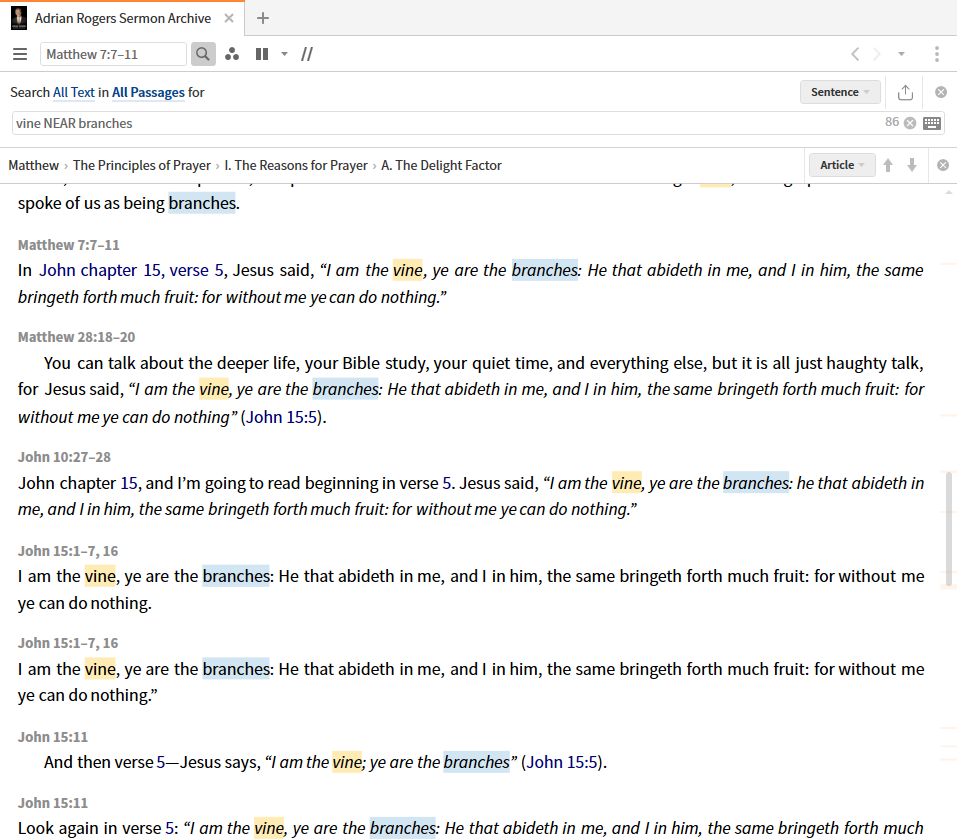Close the Adrian Rogers Sermon Archive tab

(x=229, y=18)
